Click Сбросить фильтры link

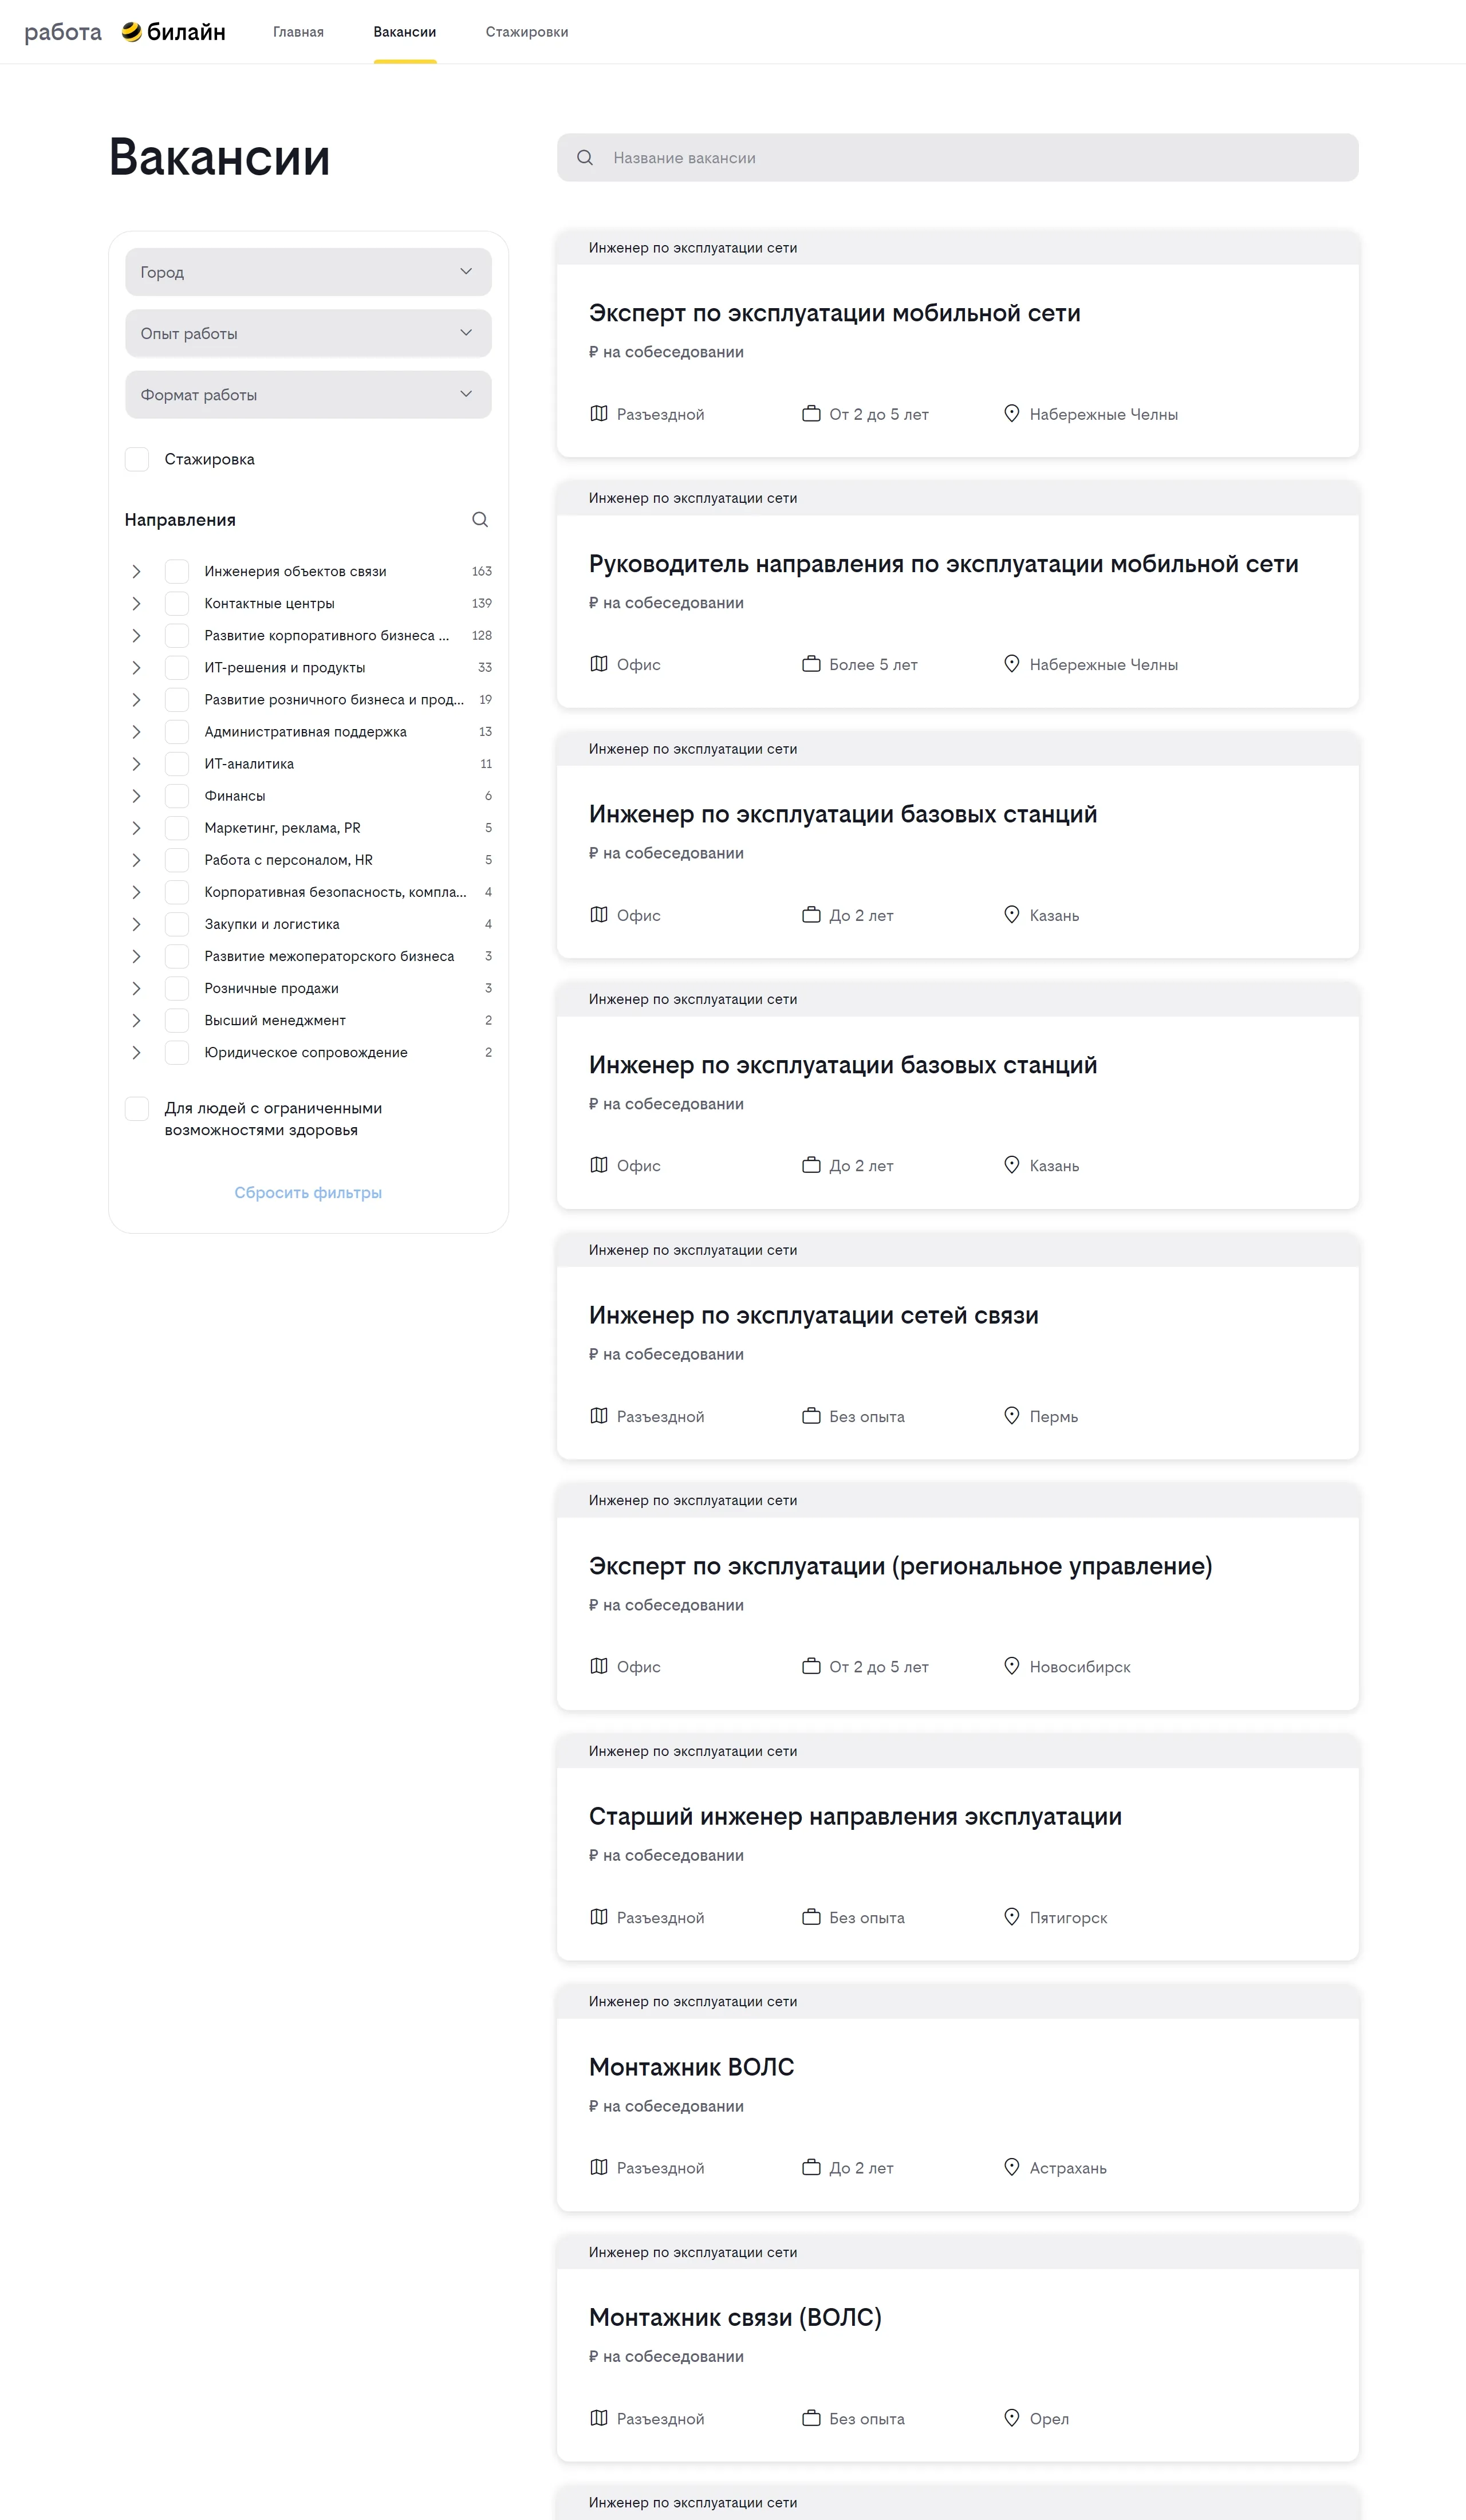tap(308, 1192)
